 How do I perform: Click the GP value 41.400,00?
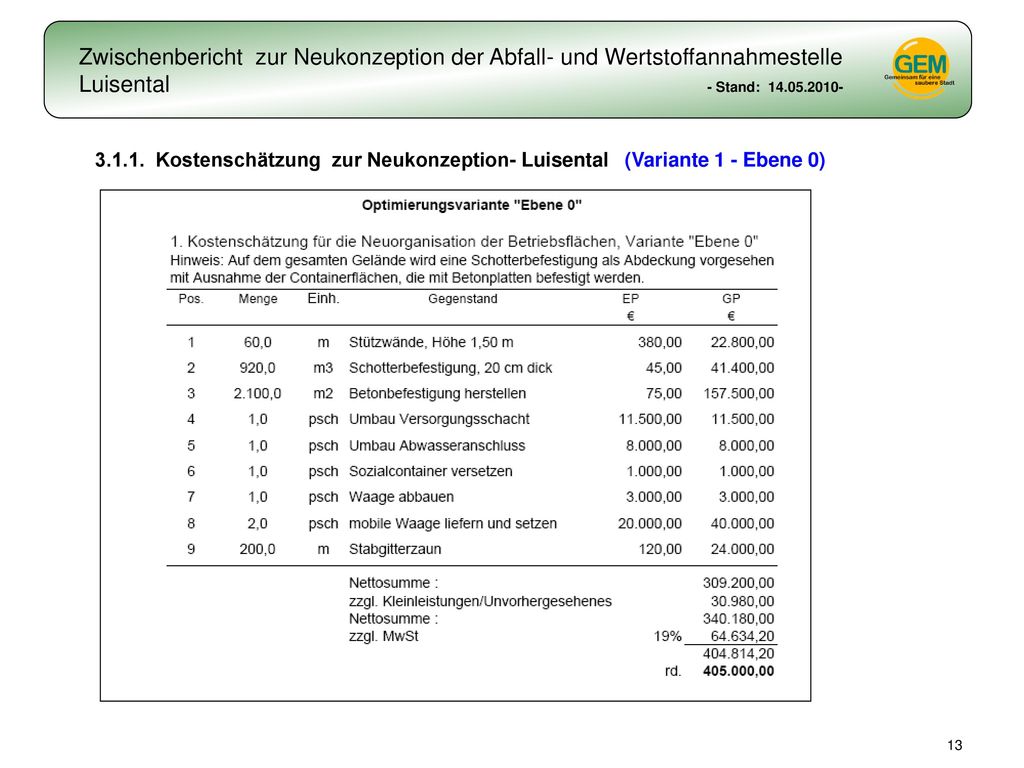742,368
